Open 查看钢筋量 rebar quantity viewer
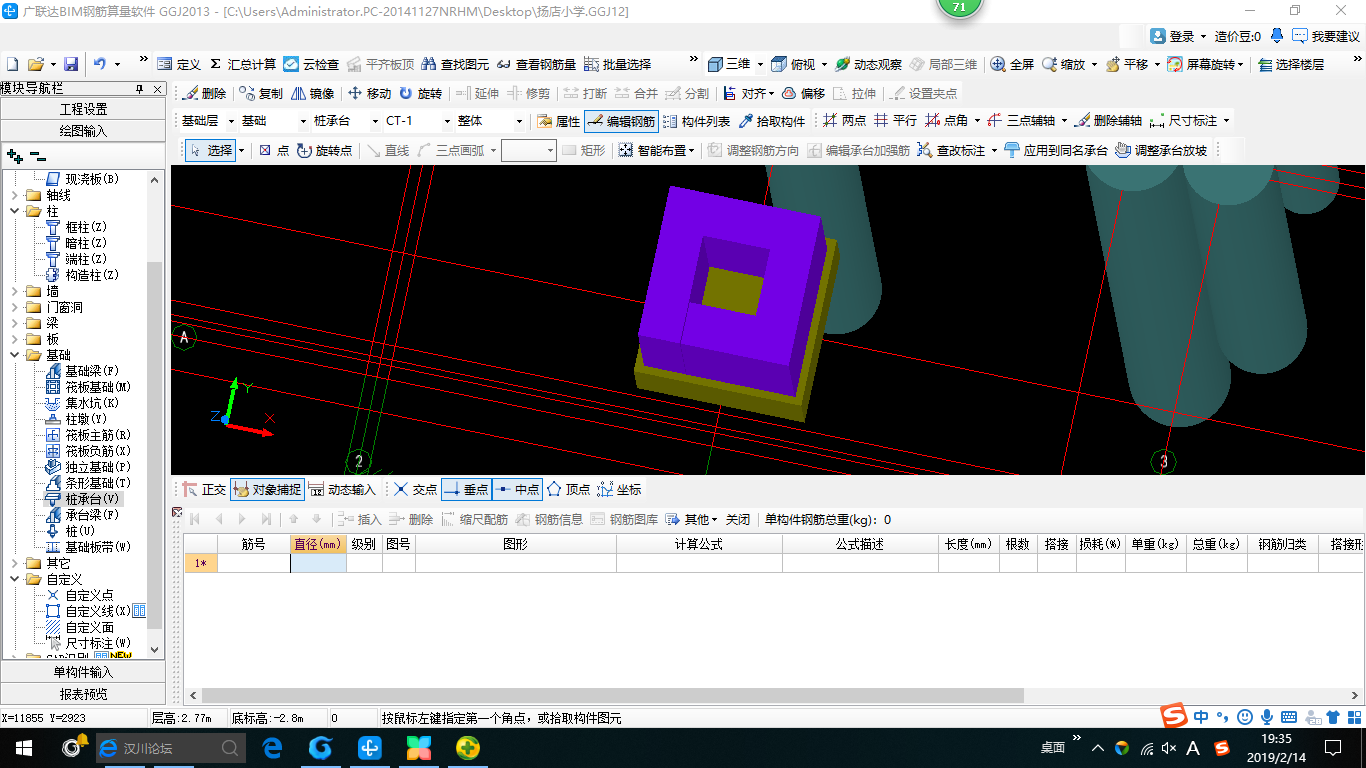Screen dimensions: 1366x768 click(536, 64)
